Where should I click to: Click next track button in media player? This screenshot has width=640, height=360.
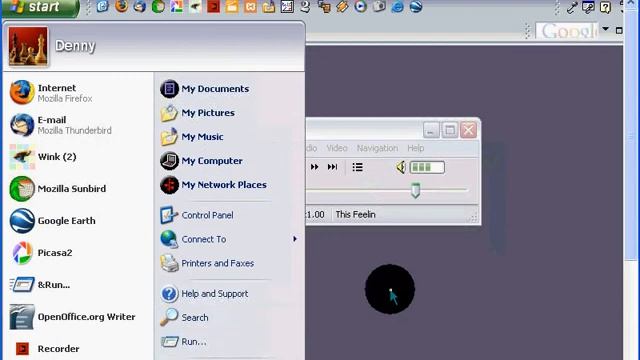[x=332, y=167]
